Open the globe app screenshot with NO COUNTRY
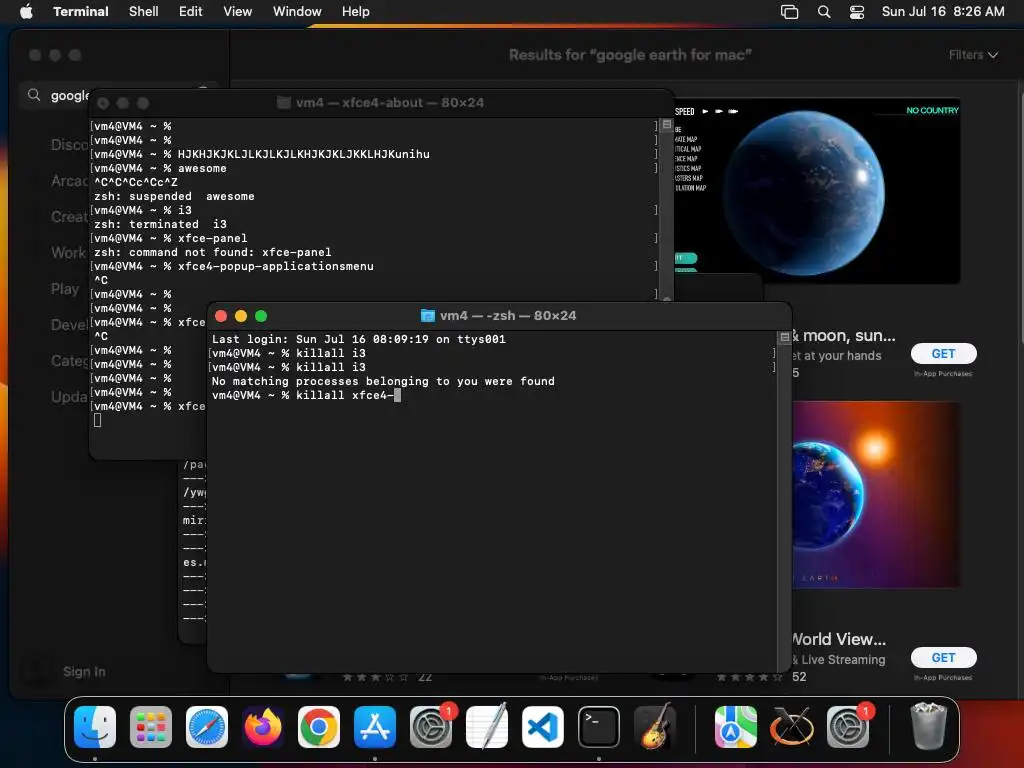1024x768 pixels. pyautogui.click(x=817, y=191)
